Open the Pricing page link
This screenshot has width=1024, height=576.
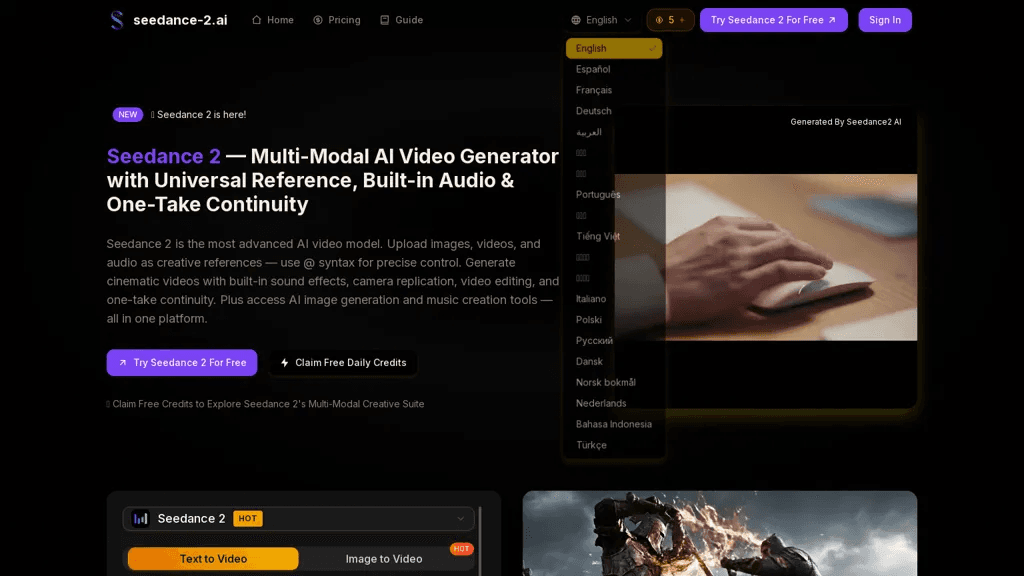tap(336, 20)
